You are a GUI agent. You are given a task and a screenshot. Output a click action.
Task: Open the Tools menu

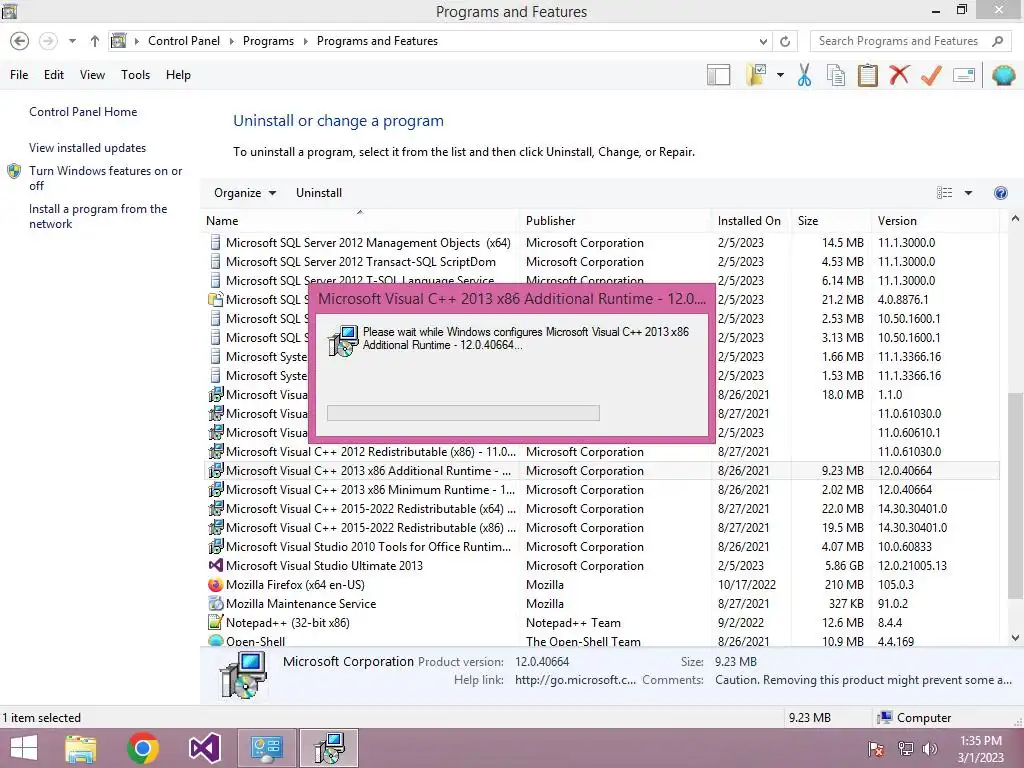click(135, 75)
